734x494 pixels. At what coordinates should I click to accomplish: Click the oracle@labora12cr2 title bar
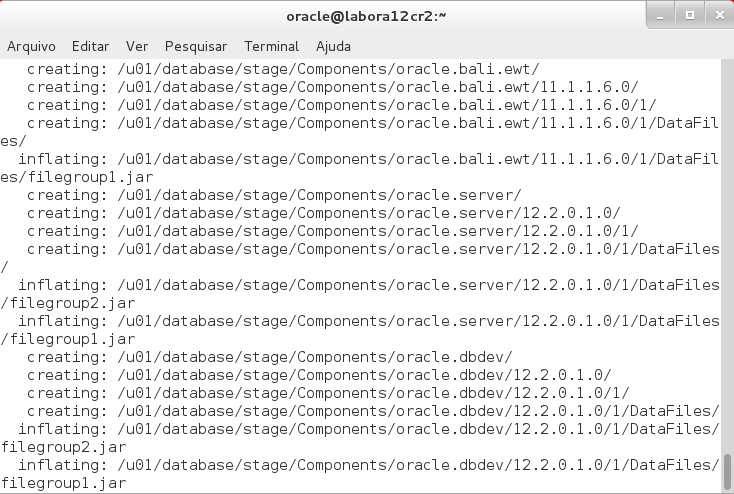[366, 16]
